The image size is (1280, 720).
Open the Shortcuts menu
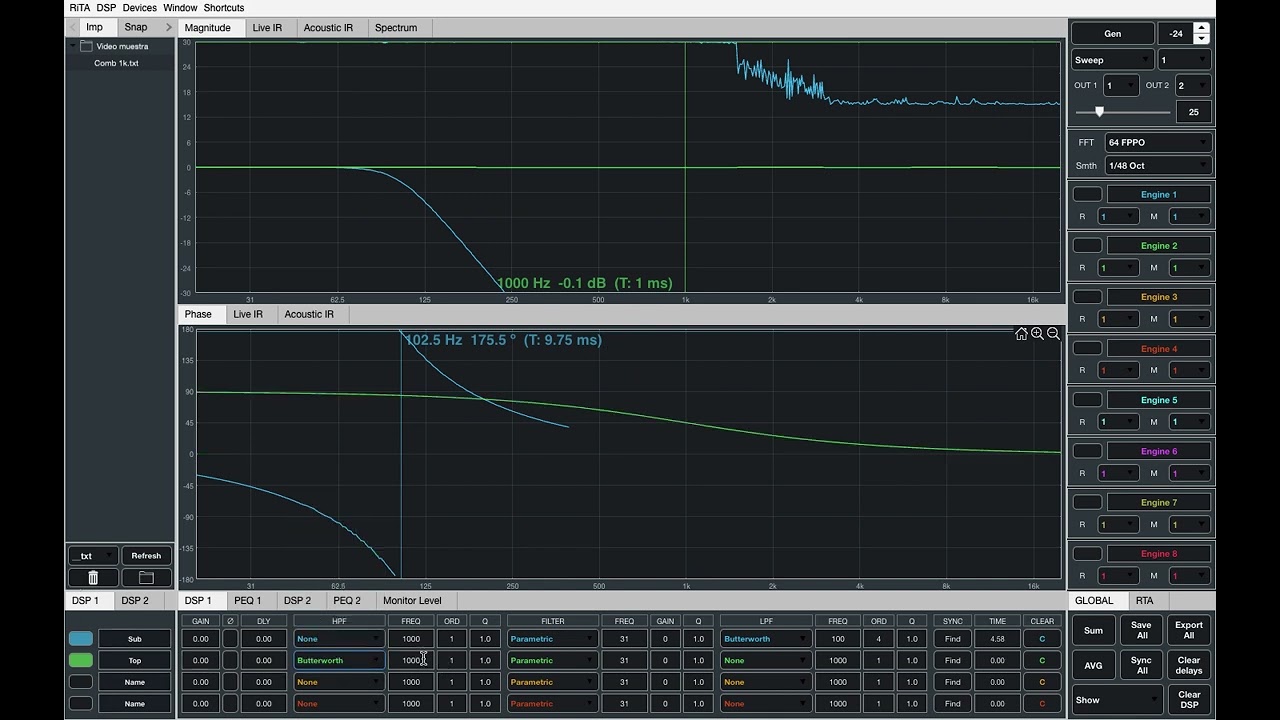[224, 8]
